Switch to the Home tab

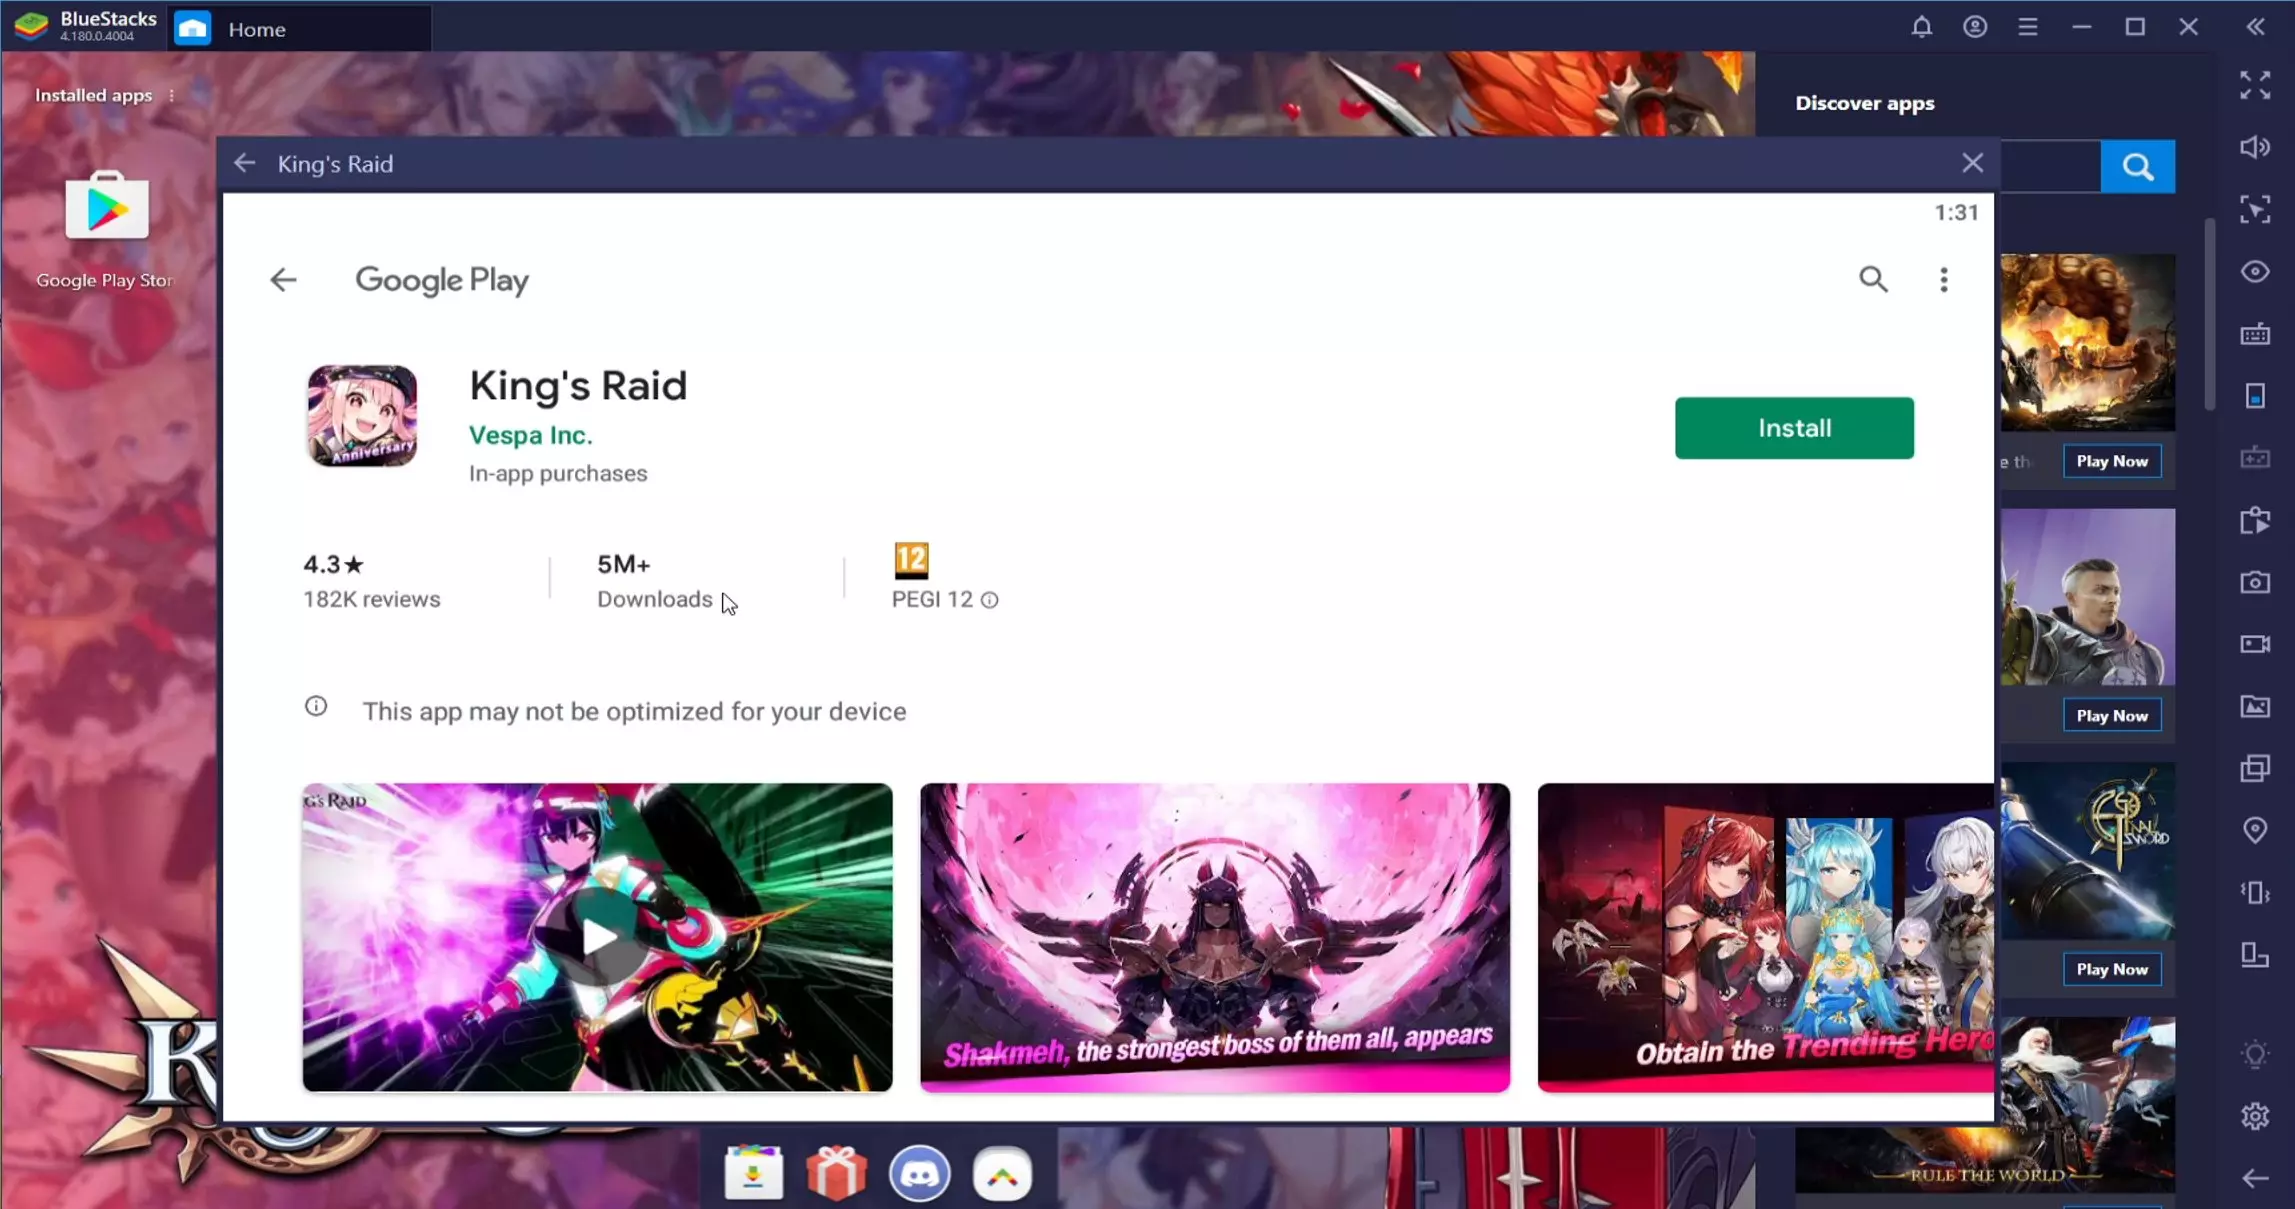coord(256,29)
